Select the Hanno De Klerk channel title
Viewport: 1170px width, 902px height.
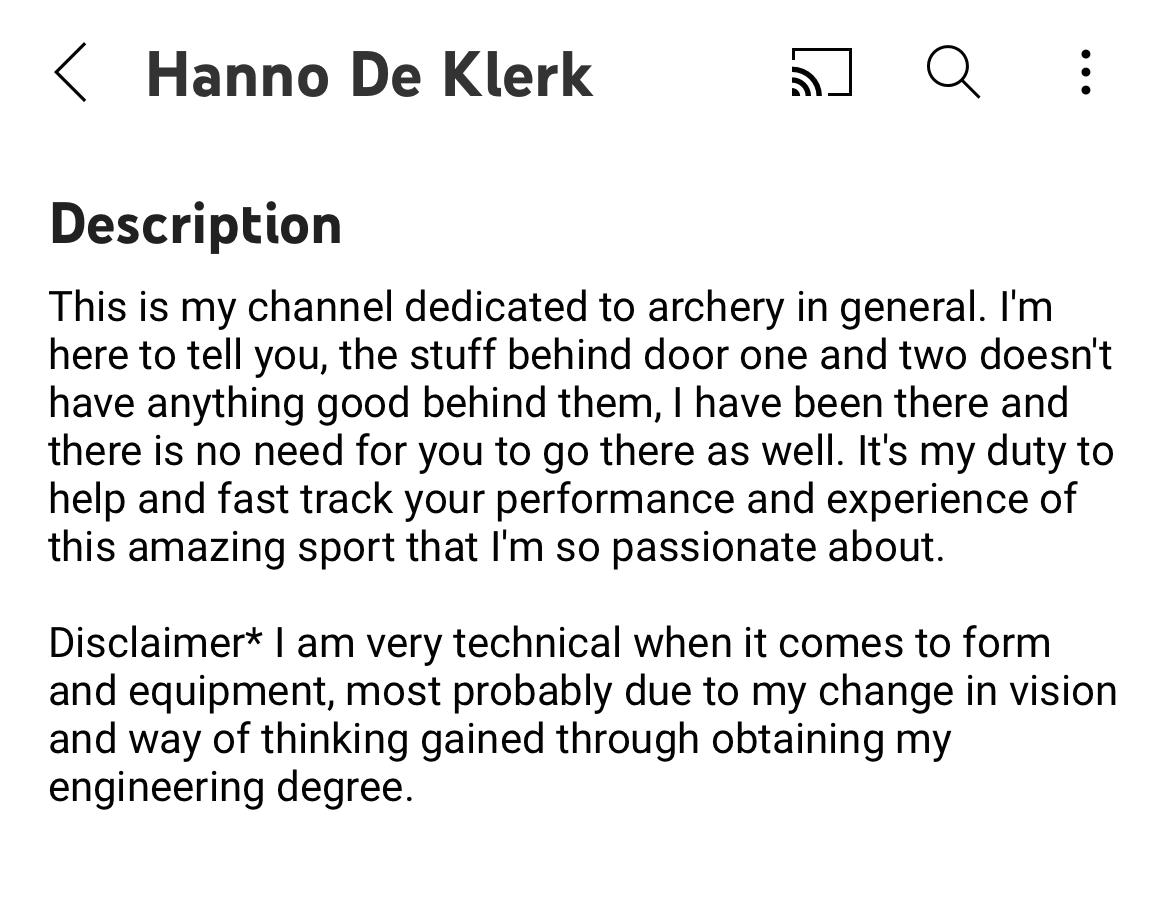coord(369,75)
